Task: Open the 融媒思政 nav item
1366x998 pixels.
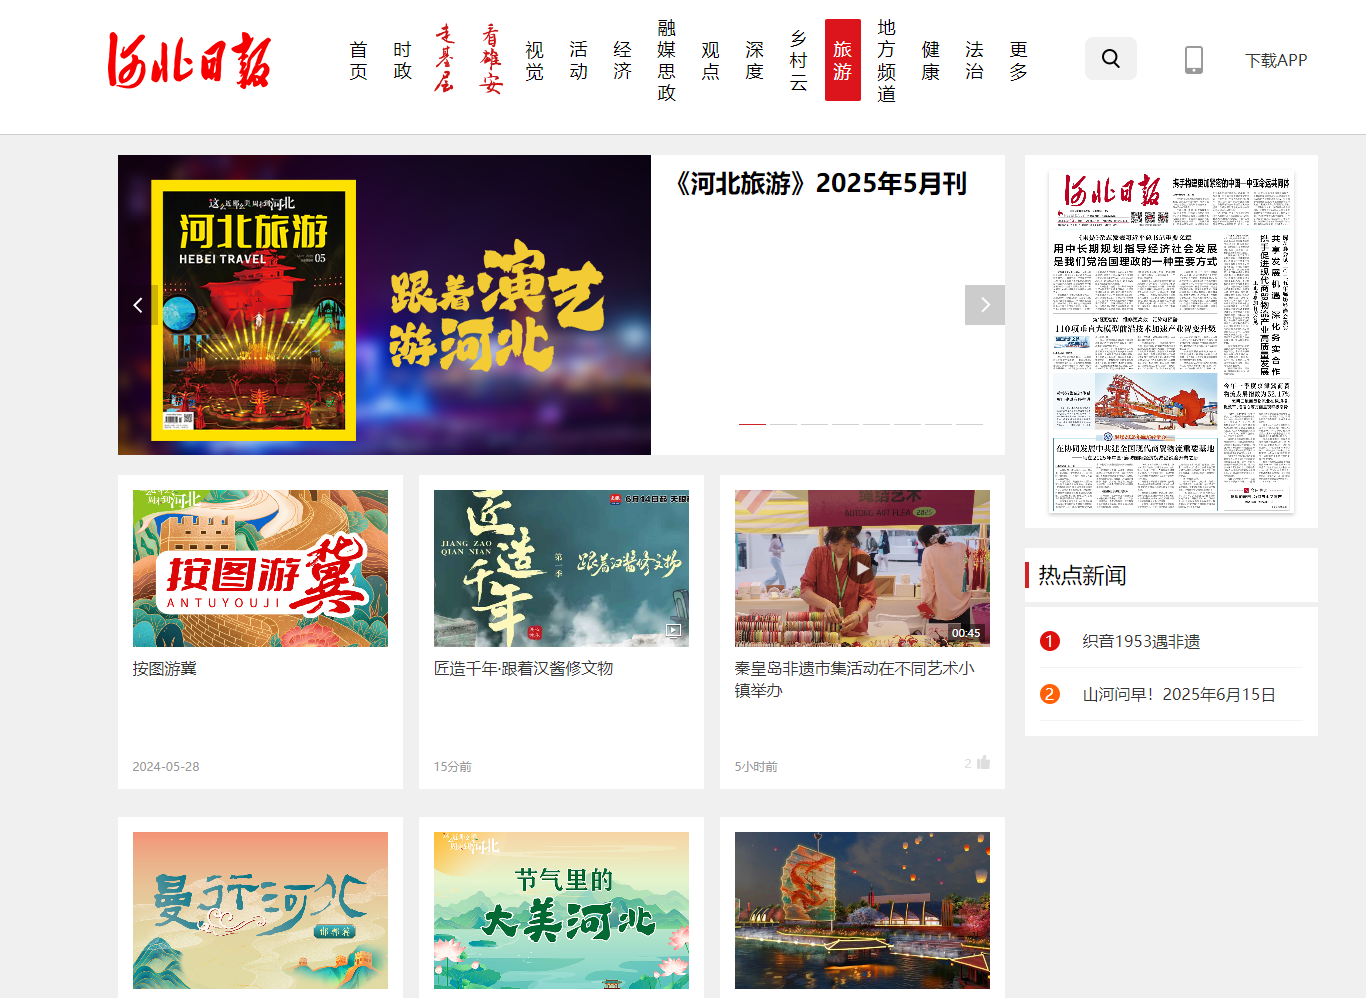Action: coord(667,60)
